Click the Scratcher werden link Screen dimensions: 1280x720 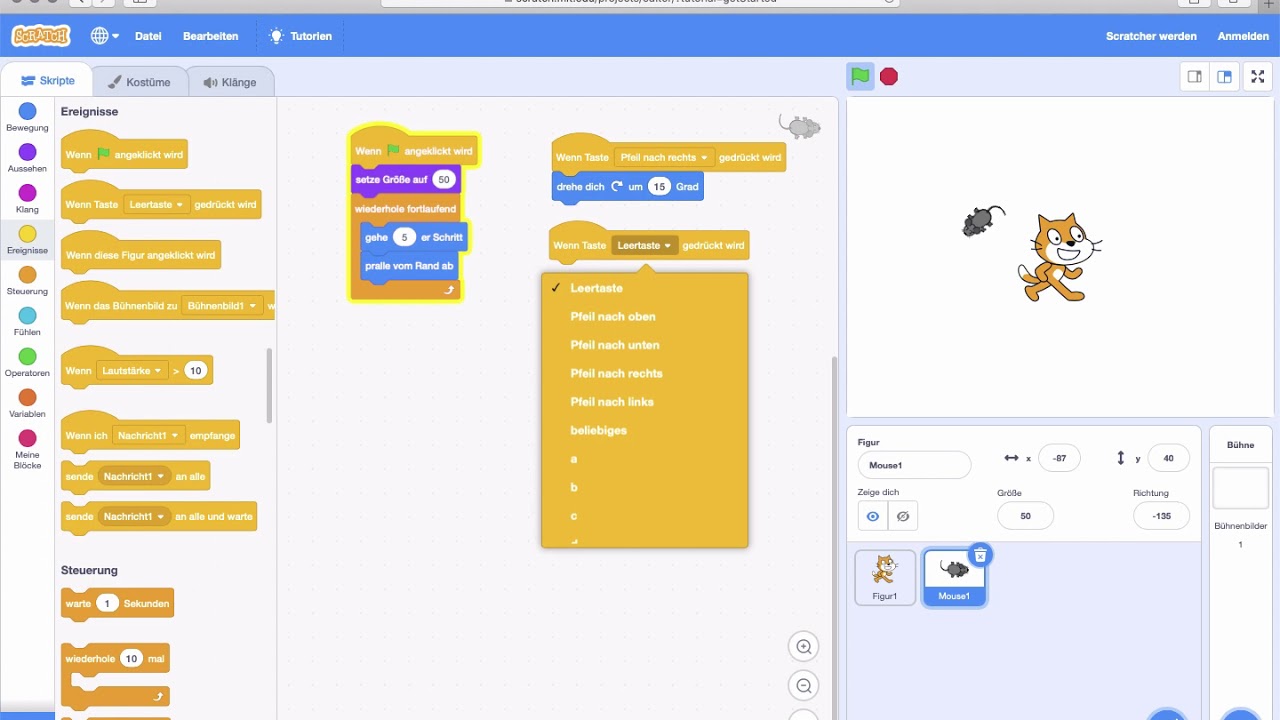[1151, 36]
